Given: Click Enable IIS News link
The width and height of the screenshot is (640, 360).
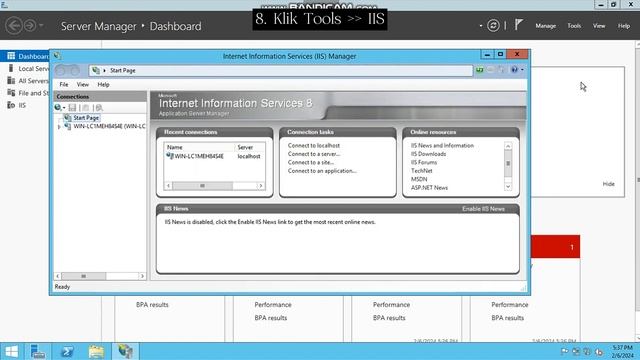Looking at the screenshot, I should (x=483, y=209).
